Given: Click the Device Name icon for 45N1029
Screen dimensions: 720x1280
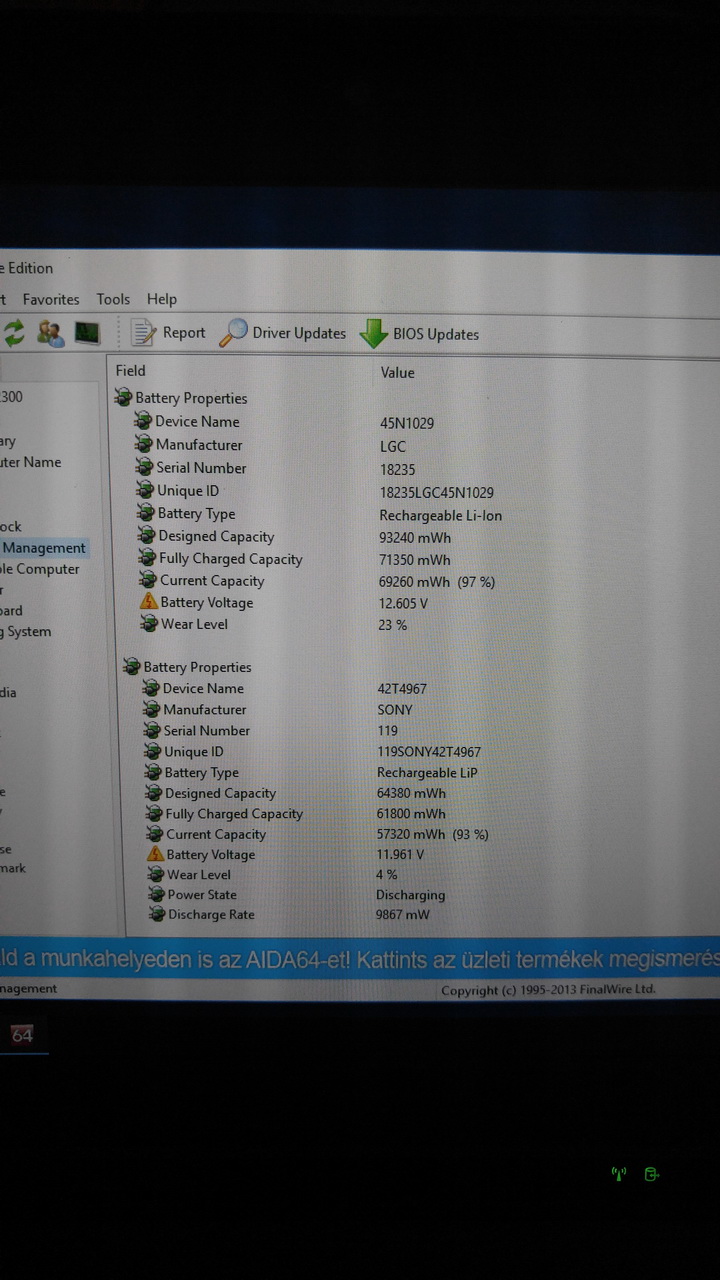Looking at the screenshot, I should (143, 421).
